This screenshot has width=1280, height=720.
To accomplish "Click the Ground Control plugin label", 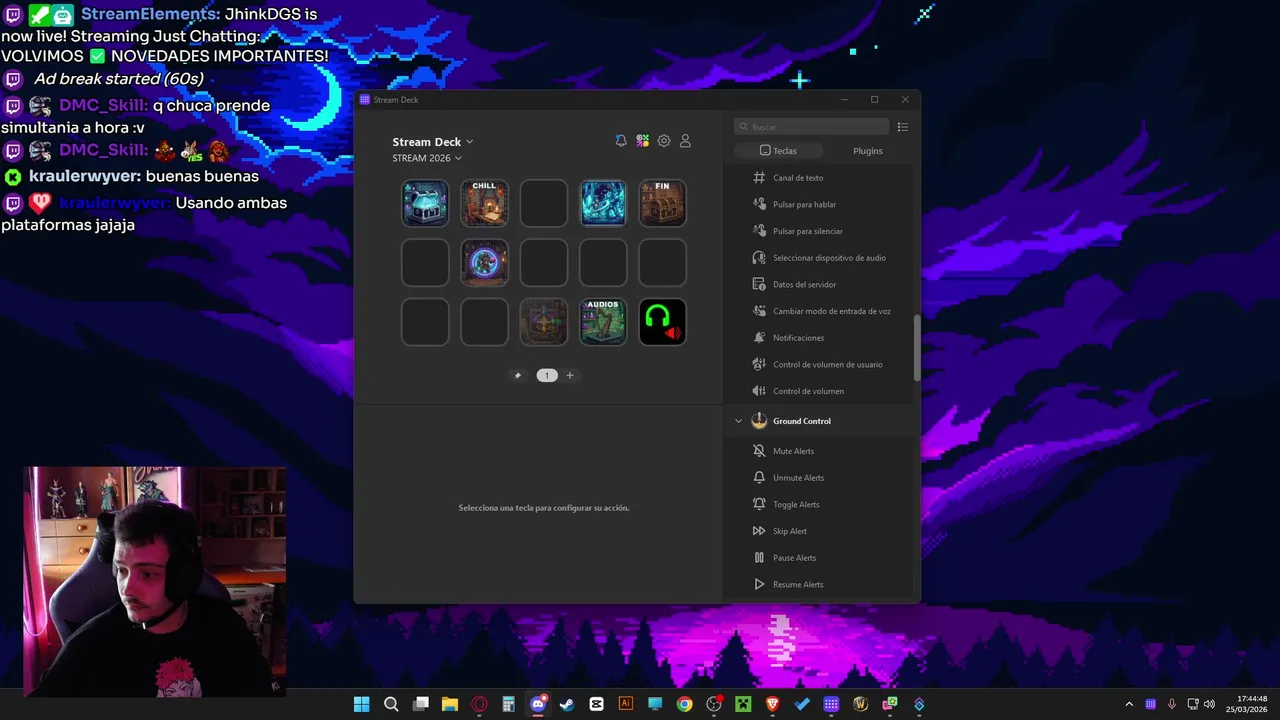I will (x=802, y=421).
